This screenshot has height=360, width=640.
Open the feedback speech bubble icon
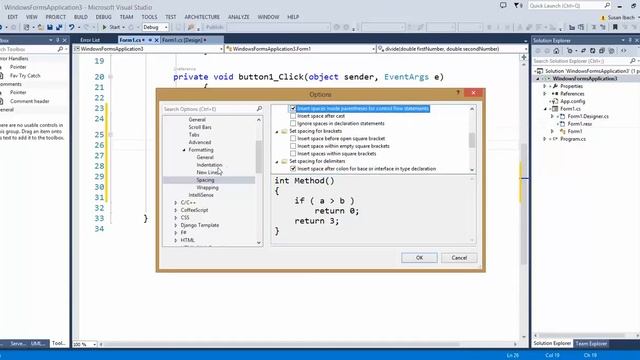(x=503, y=5)
